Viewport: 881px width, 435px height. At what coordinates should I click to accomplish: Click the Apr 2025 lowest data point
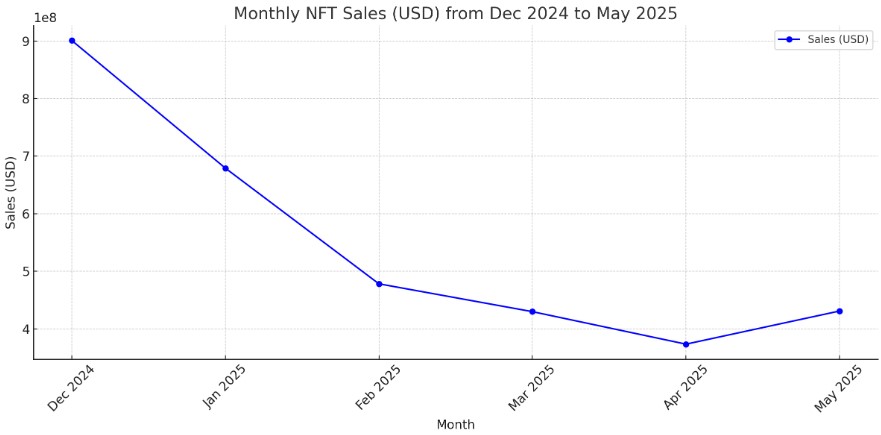[x=686, y=344]
